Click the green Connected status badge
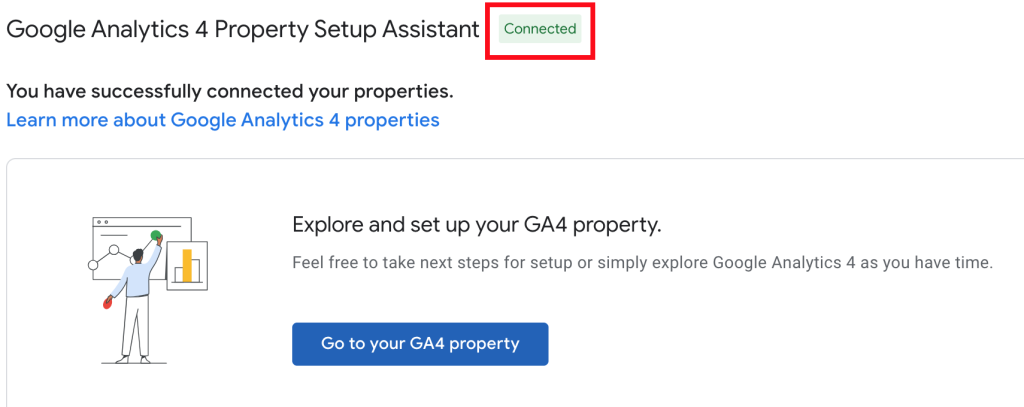 click(x=539, y=29)
